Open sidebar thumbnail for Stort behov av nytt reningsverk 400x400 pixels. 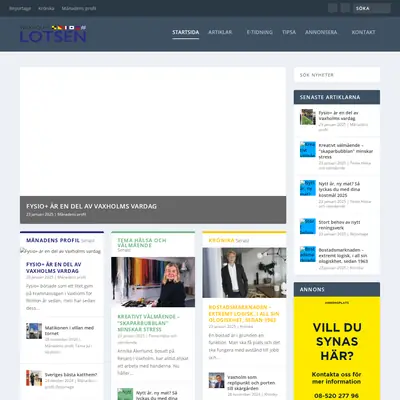click(308, 226)
